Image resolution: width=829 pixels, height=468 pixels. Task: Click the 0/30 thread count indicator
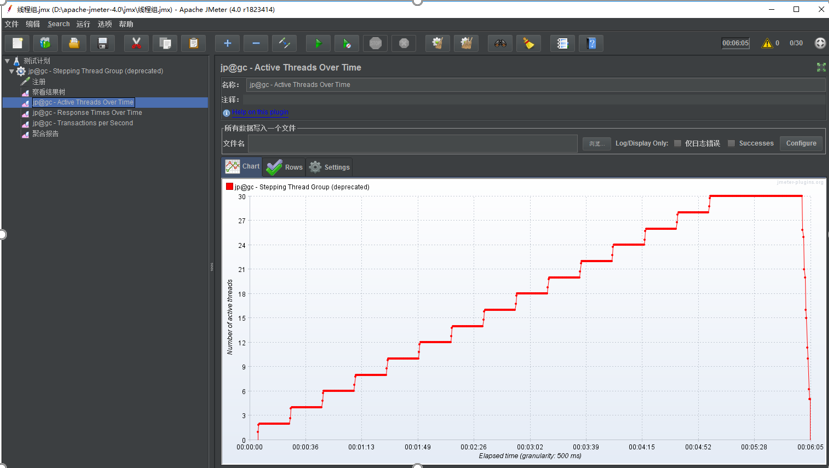(x=796, y=43)
